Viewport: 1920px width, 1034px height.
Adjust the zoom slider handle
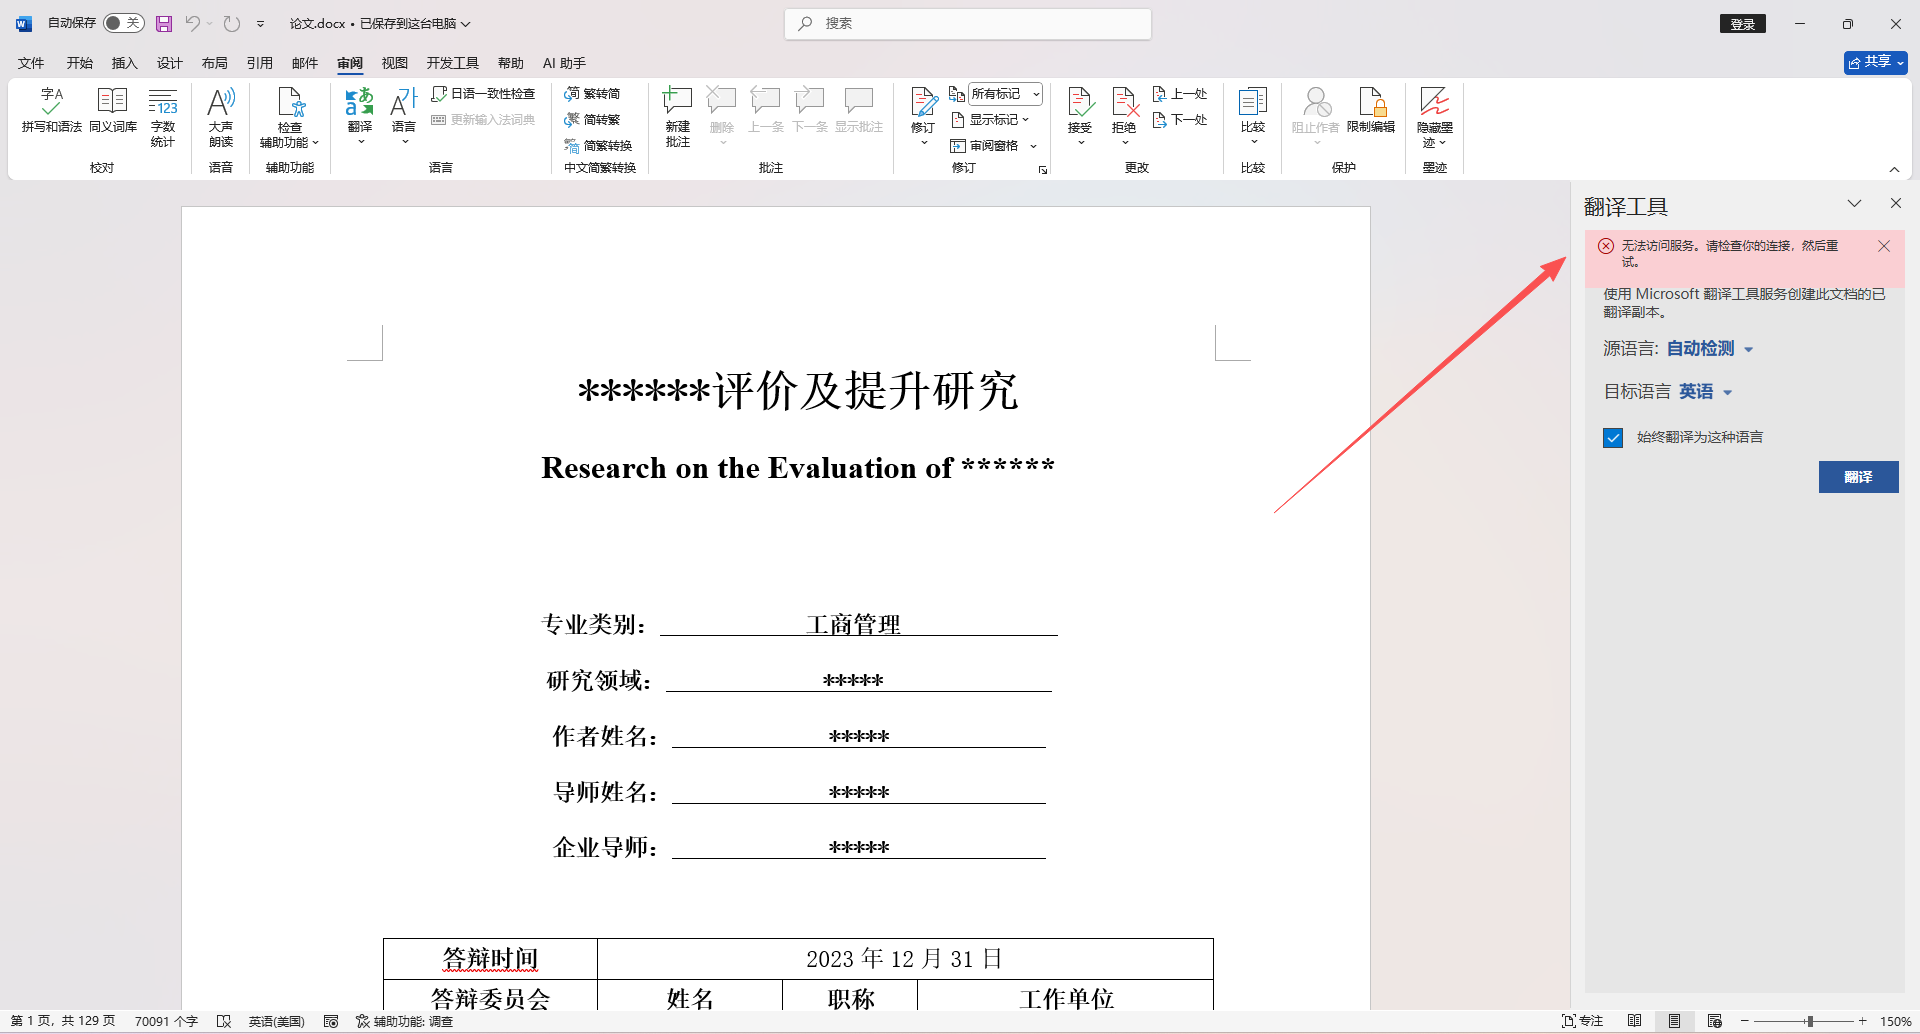pos(1810,1021)
